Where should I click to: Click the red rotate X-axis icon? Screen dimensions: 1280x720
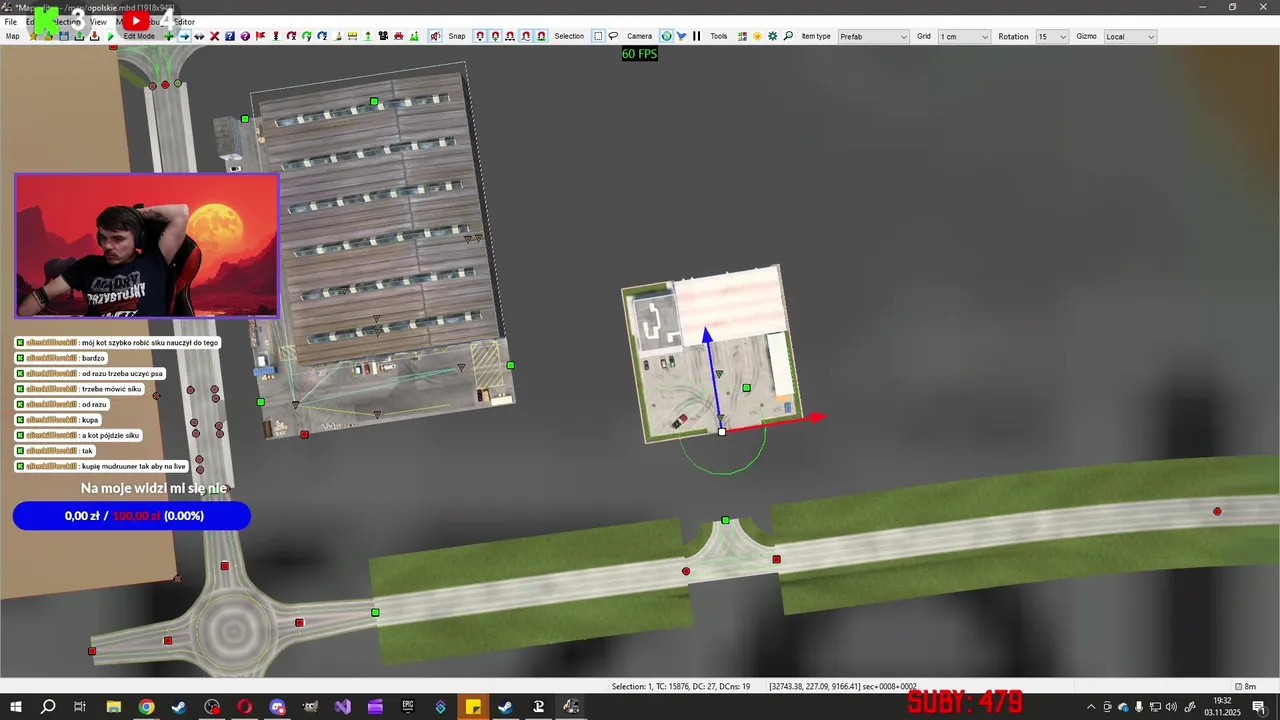[x=291, y=36]
